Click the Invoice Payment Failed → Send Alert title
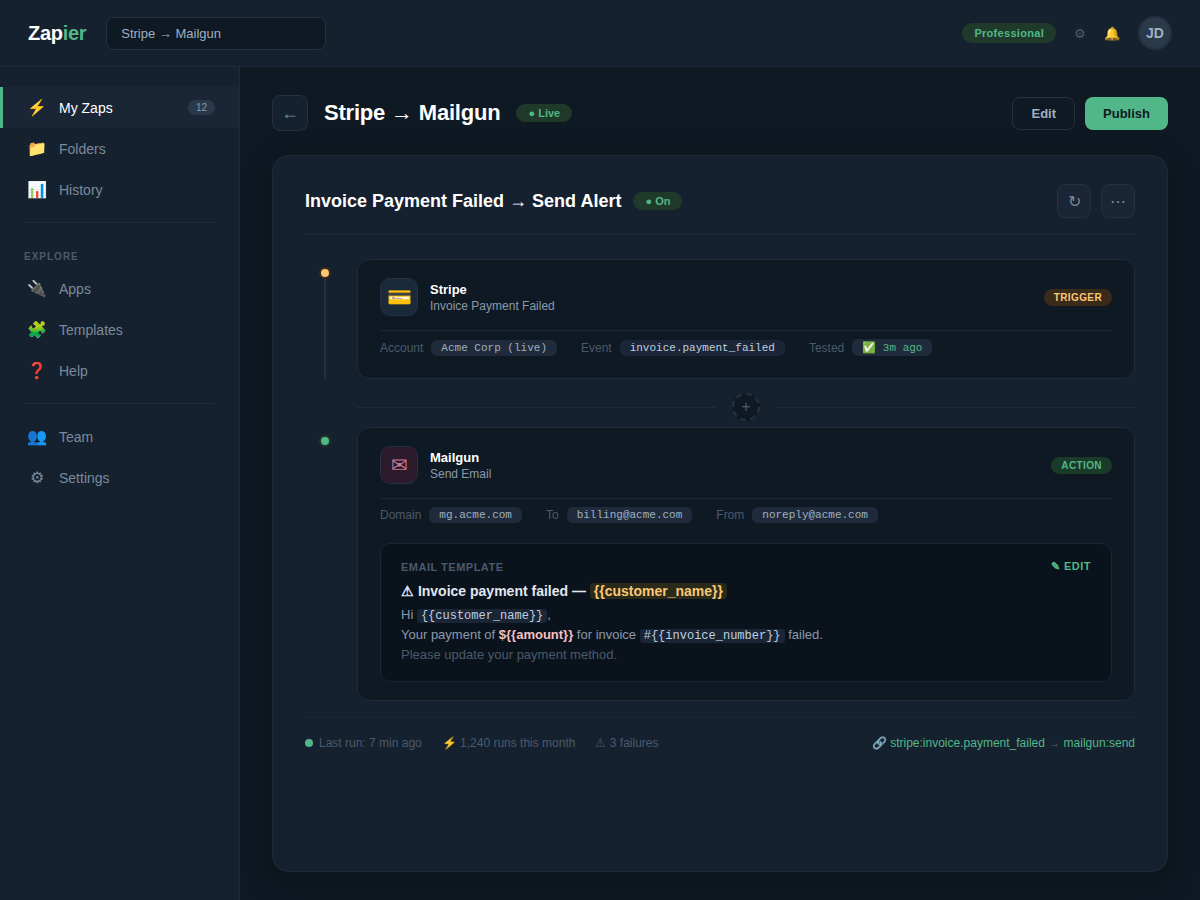 pyautogui.click(x=463, y=201)
